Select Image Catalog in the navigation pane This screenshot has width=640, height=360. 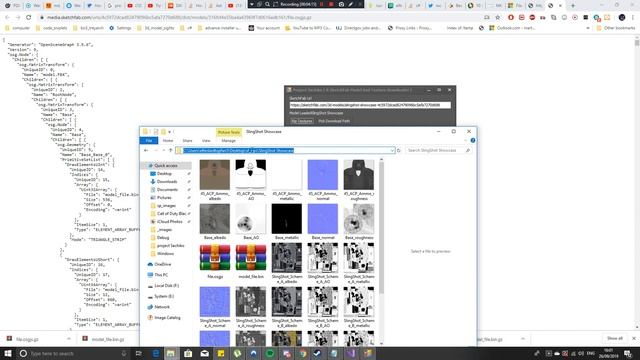click(x=167, y=318)
